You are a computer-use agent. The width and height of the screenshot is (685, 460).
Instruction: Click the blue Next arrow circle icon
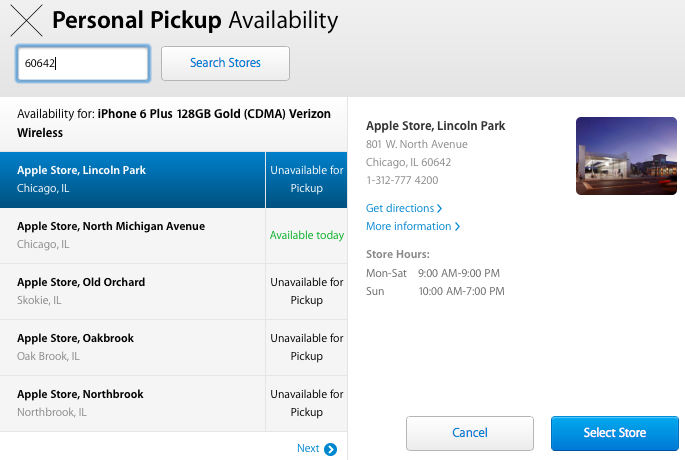click(331, 449)
